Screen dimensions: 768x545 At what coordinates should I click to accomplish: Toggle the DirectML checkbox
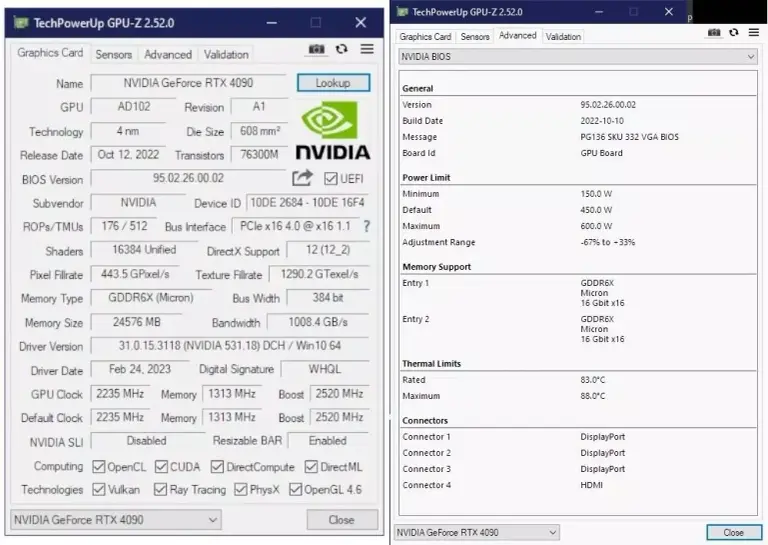pyautogui.click(x=311, y=467)
